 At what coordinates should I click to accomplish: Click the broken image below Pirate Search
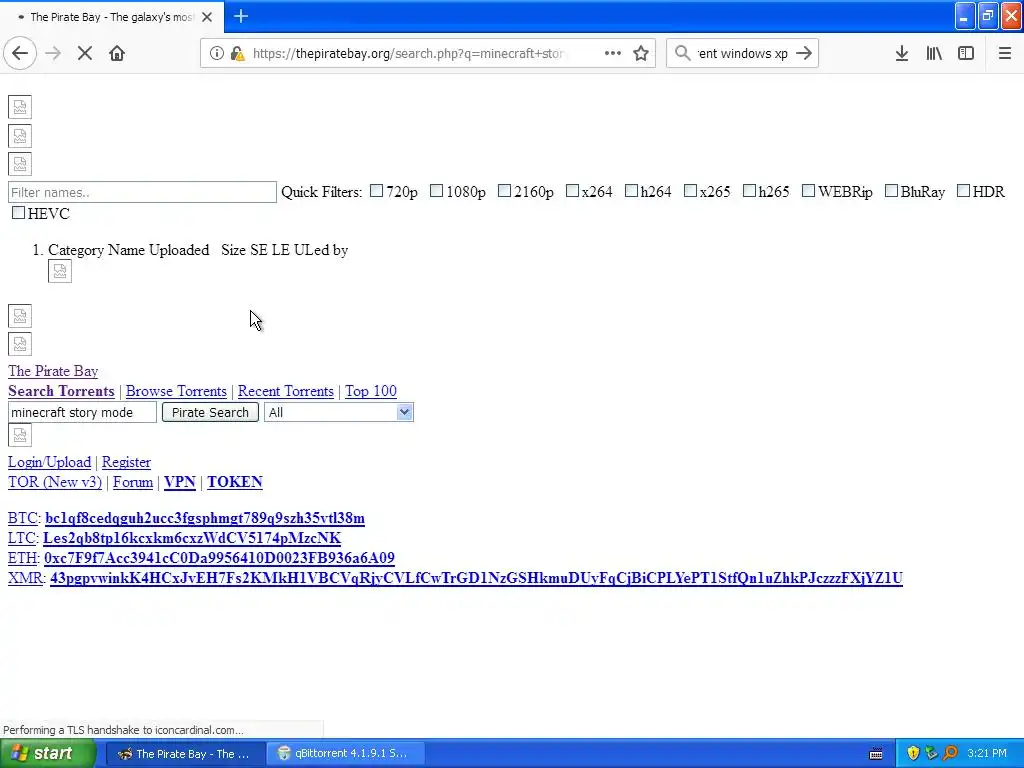(20, 435)
